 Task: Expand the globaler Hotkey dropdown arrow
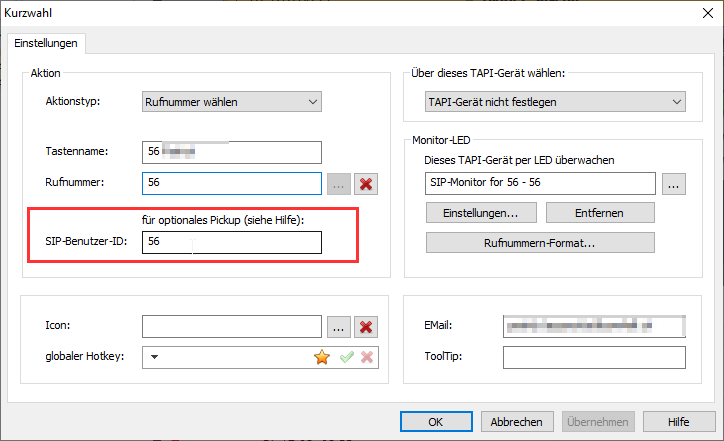pyautogui.click(x=155, y=358)
